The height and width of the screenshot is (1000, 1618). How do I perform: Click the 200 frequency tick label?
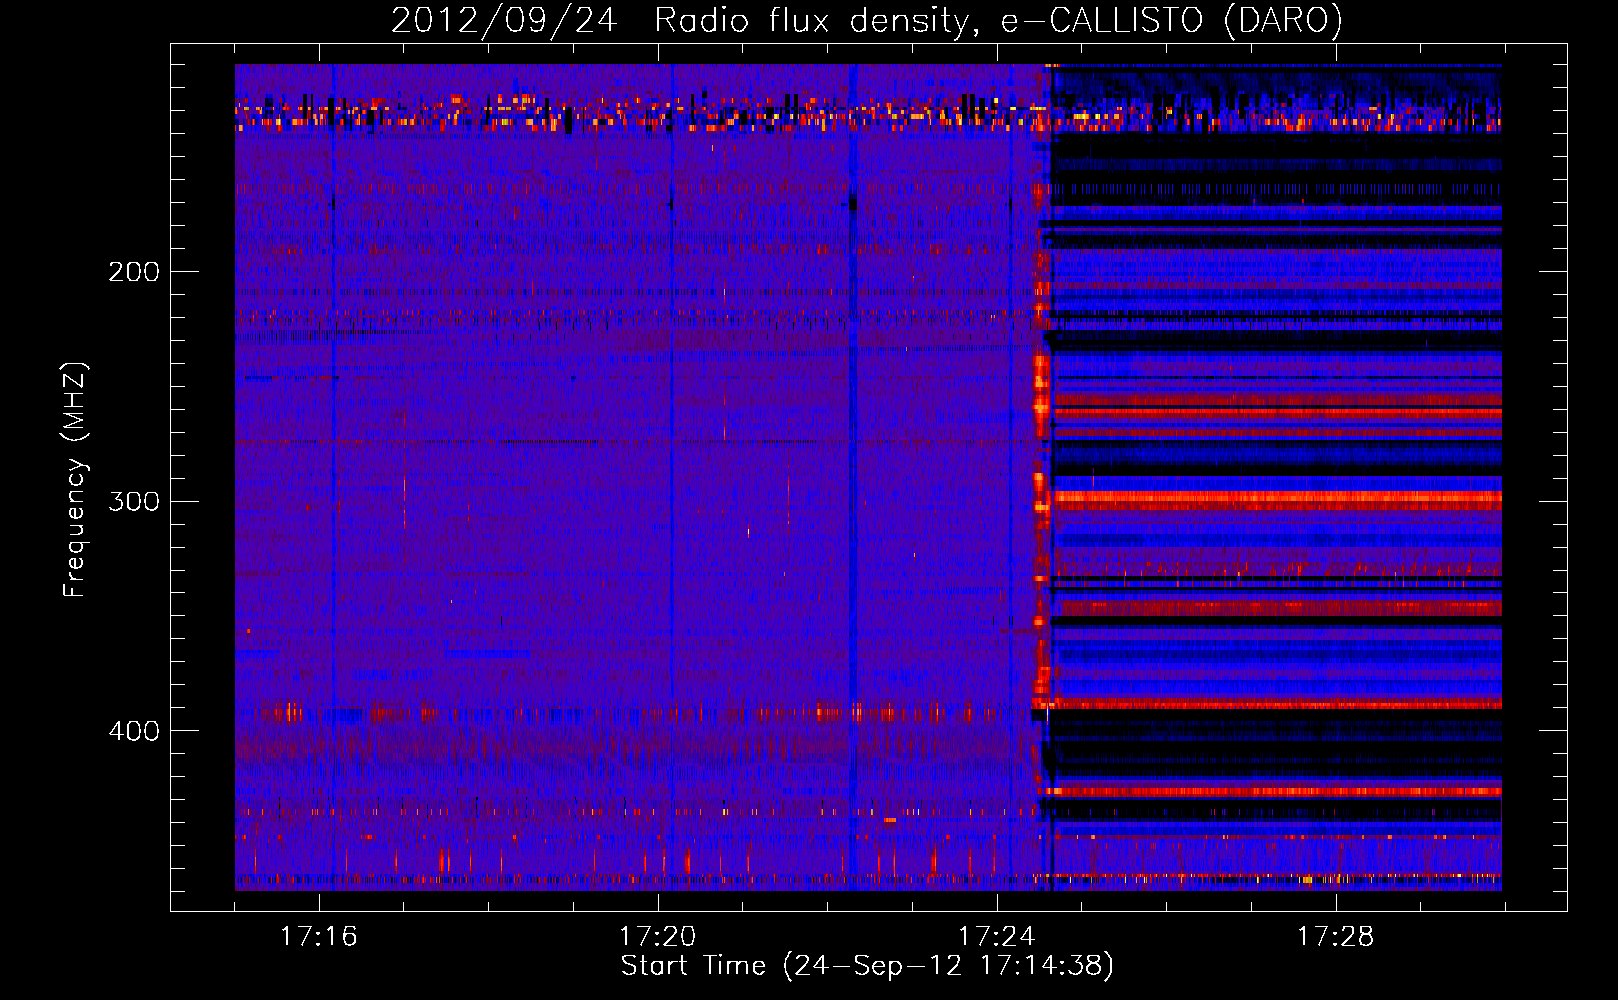pyautogui.click(x=134, y=272)
